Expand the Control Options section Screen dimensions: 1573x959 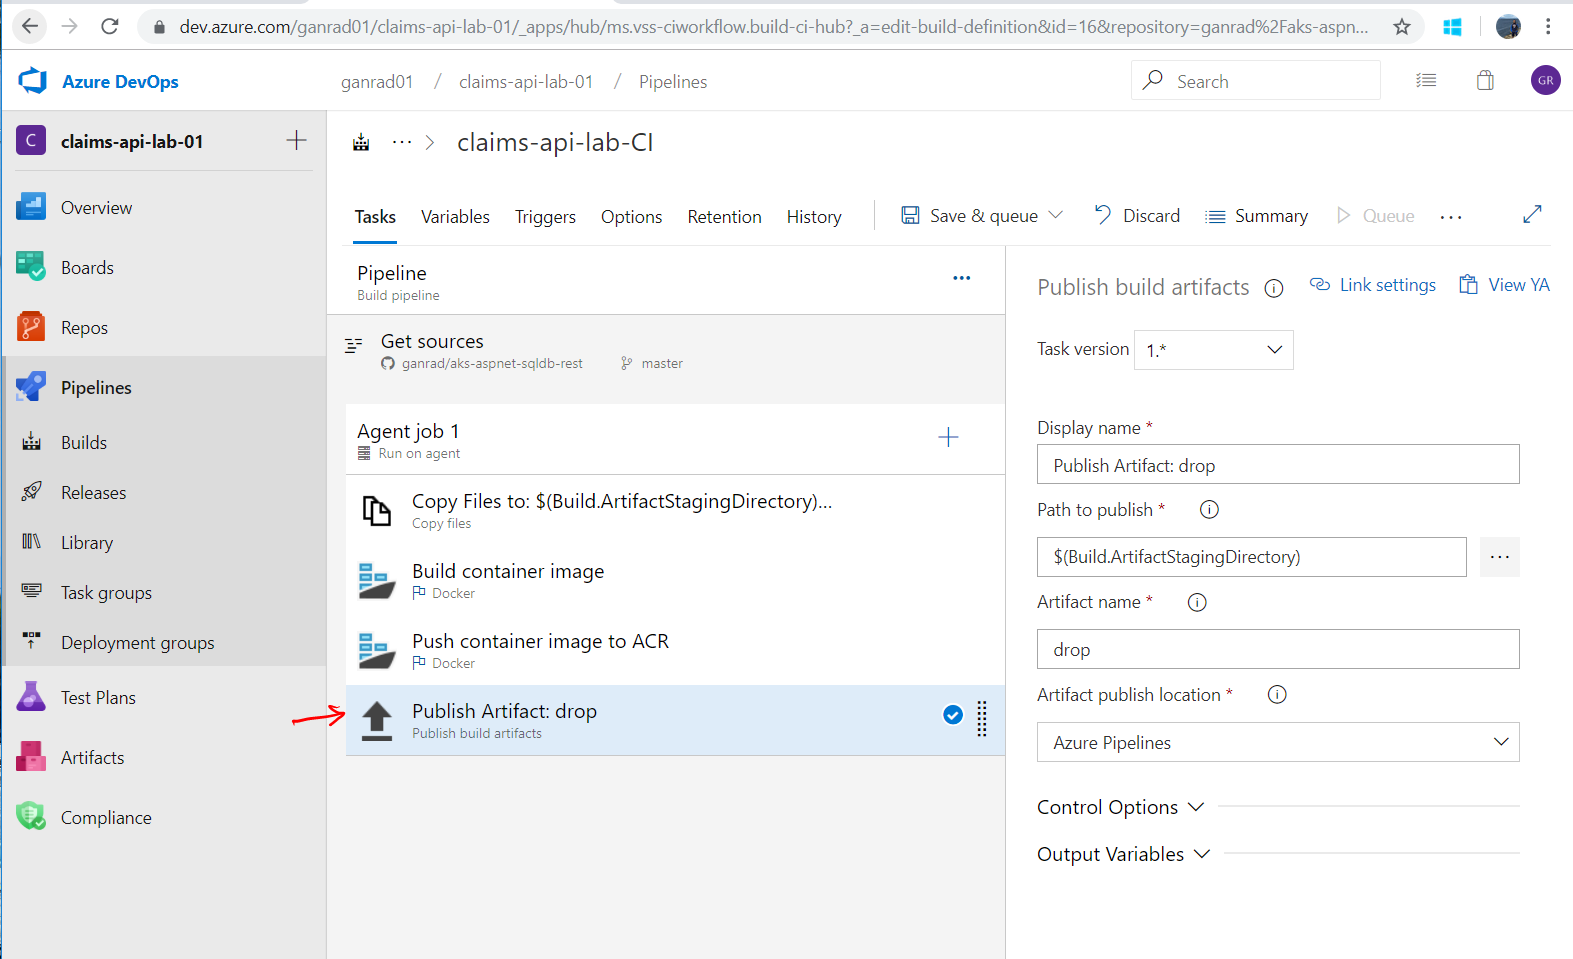1121,807
